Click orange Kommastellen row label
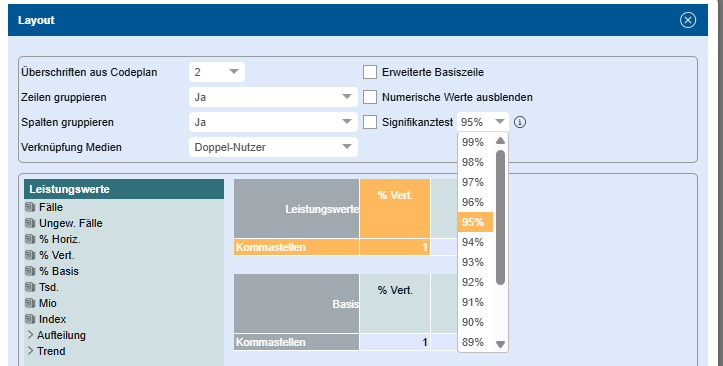 (x=296, y=247)
